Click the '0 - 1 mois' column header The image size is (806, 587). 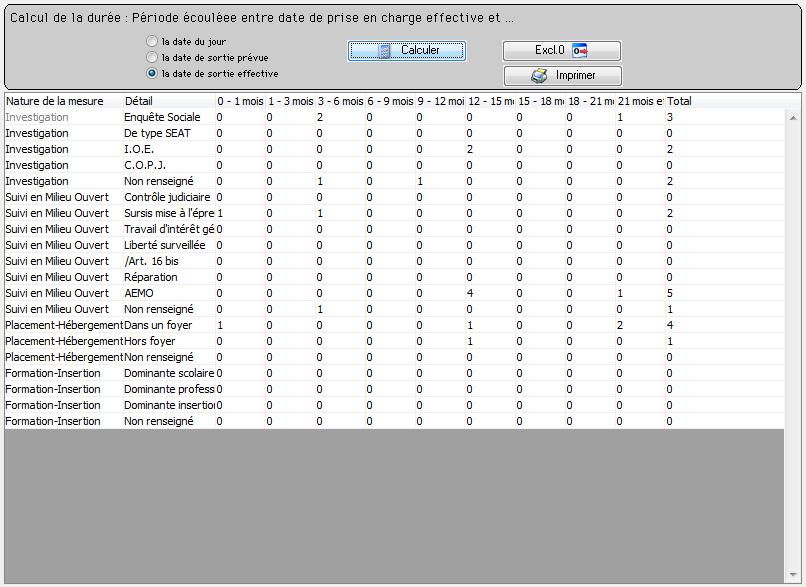point(240,101)
